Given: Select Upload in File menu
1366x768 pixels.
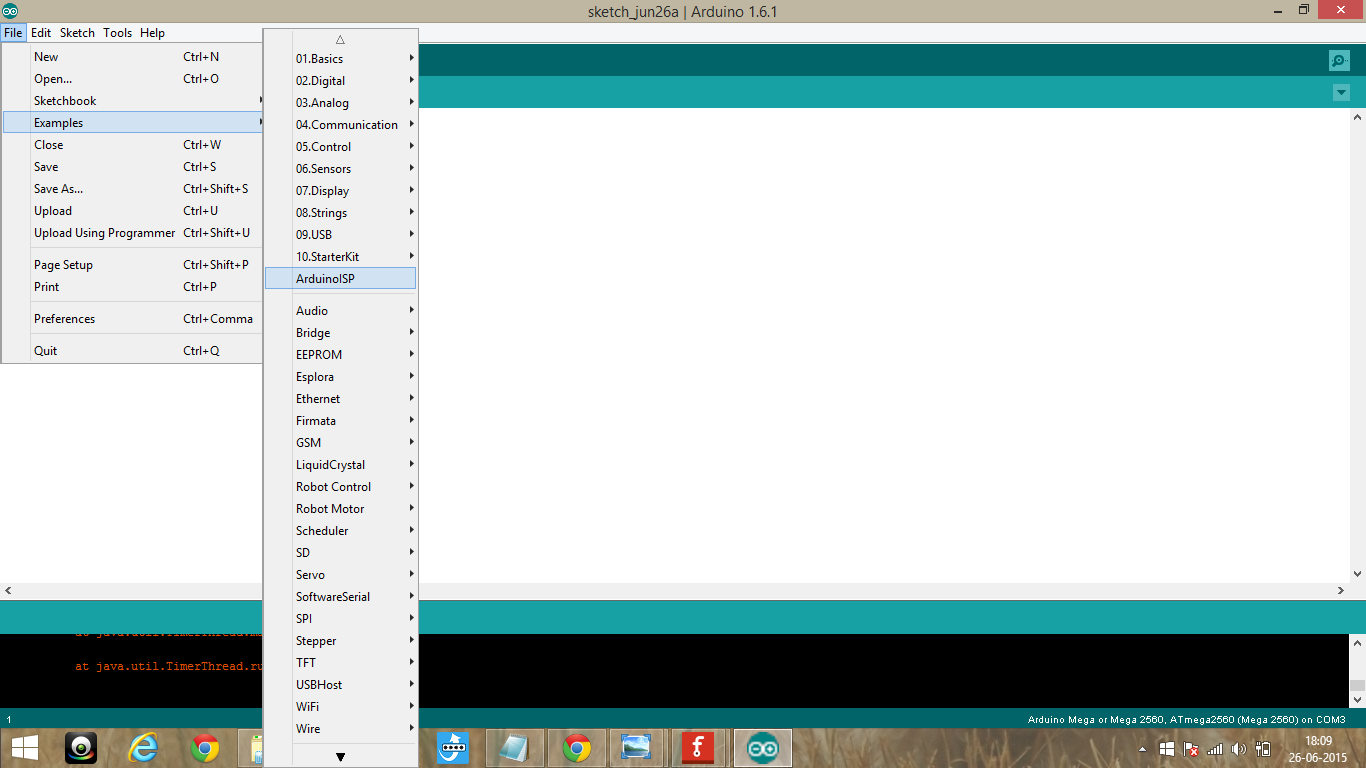Looking at the screenshot, I should click(132, 211).
